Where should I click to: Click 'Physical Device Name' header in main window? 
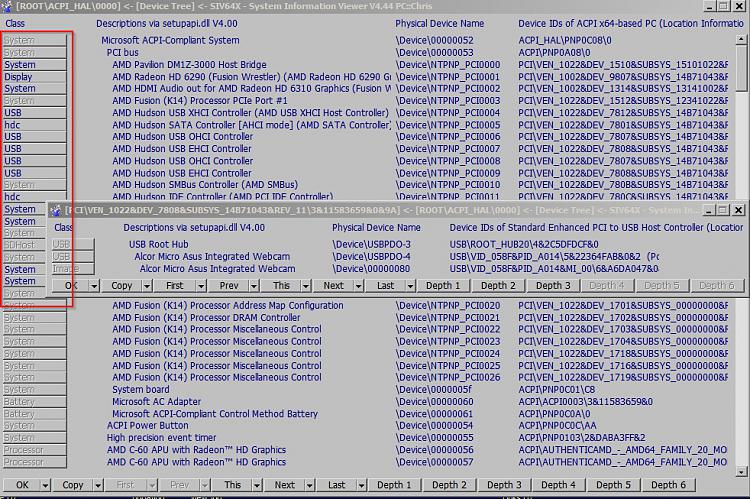[440, 23]
